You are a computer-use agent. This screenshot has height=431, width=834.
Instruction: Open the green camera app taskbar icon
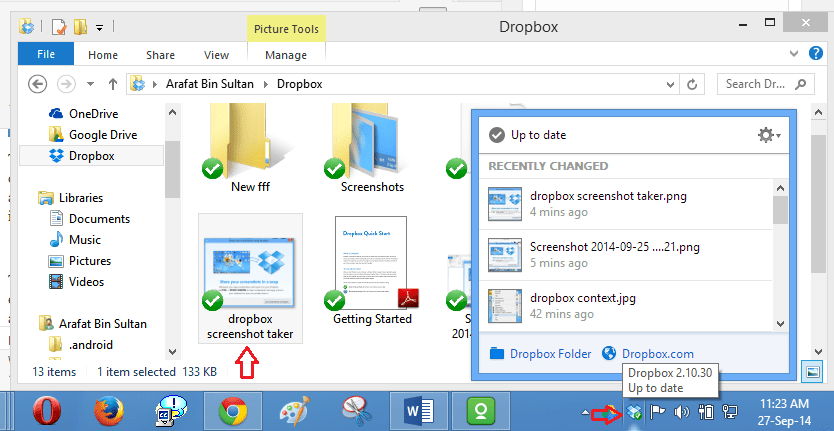click(480, 412)
